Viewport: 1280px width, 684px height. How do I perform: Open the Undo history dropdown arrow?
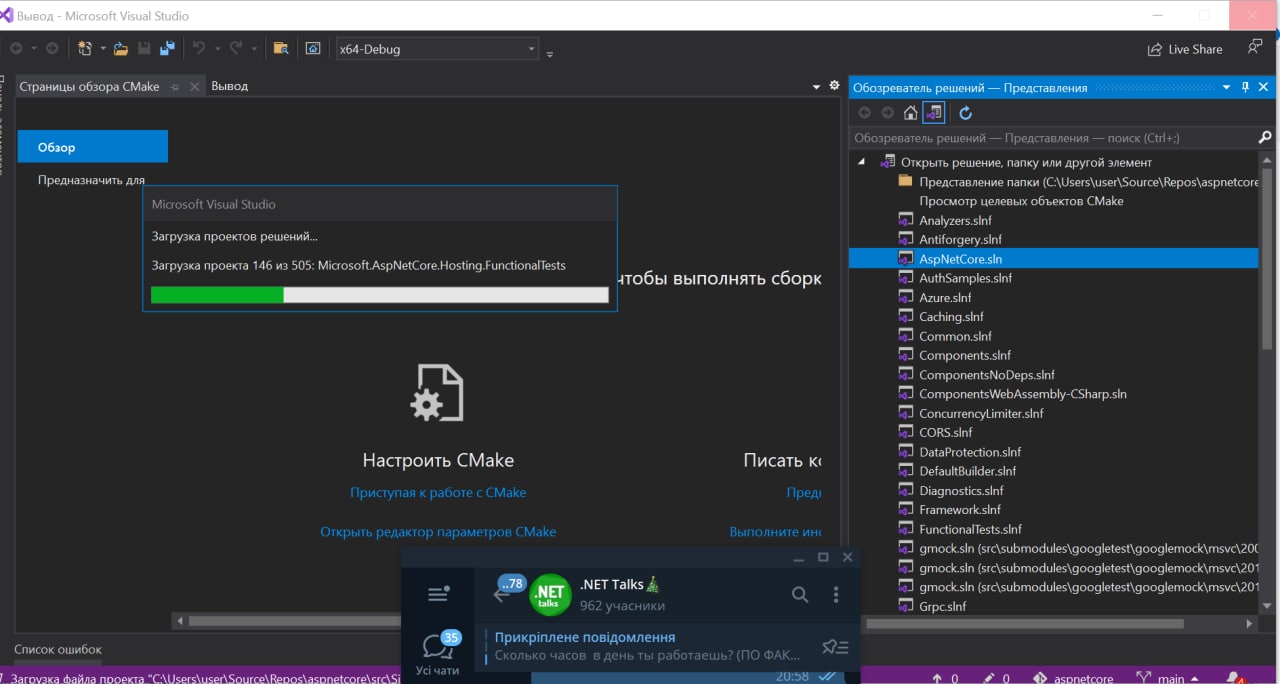(x=216, y=49)
